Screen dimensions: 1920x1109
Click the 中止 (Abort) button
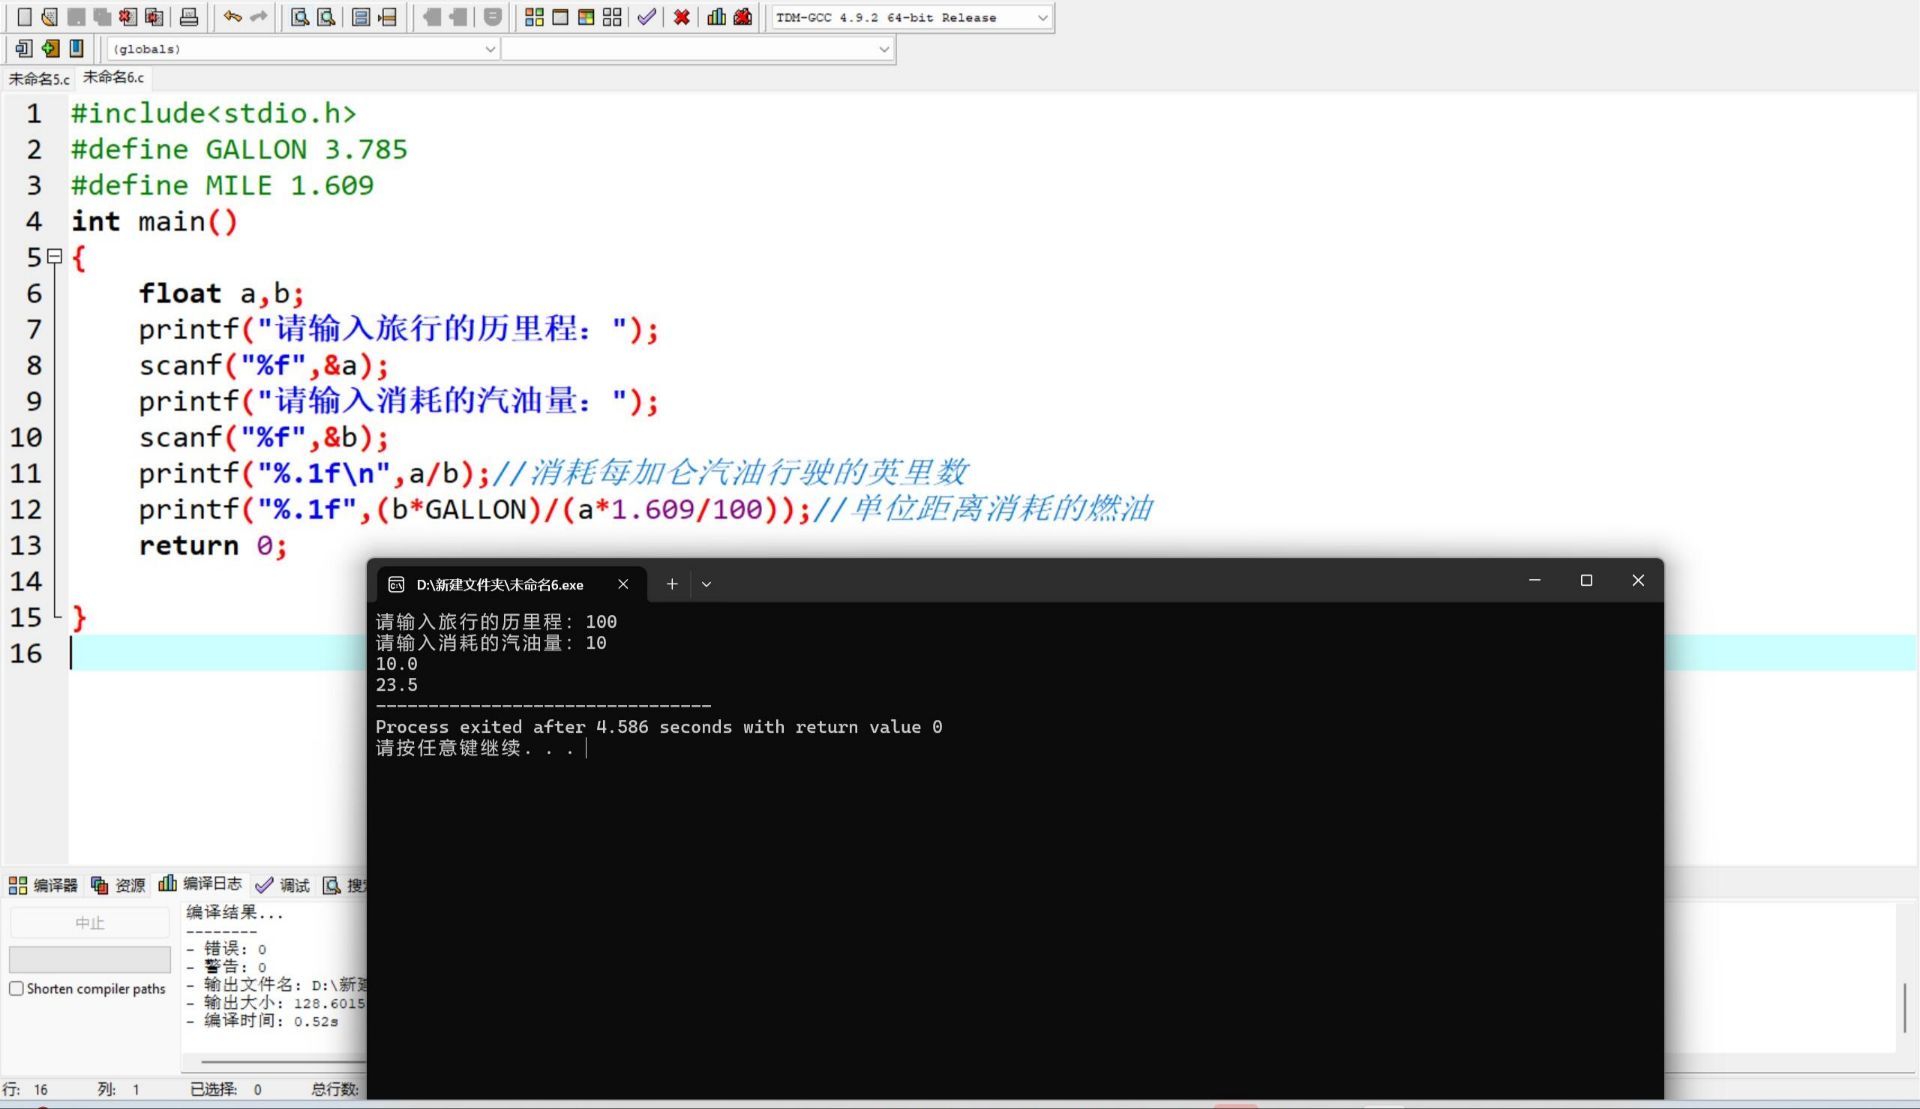coord(89,923)
